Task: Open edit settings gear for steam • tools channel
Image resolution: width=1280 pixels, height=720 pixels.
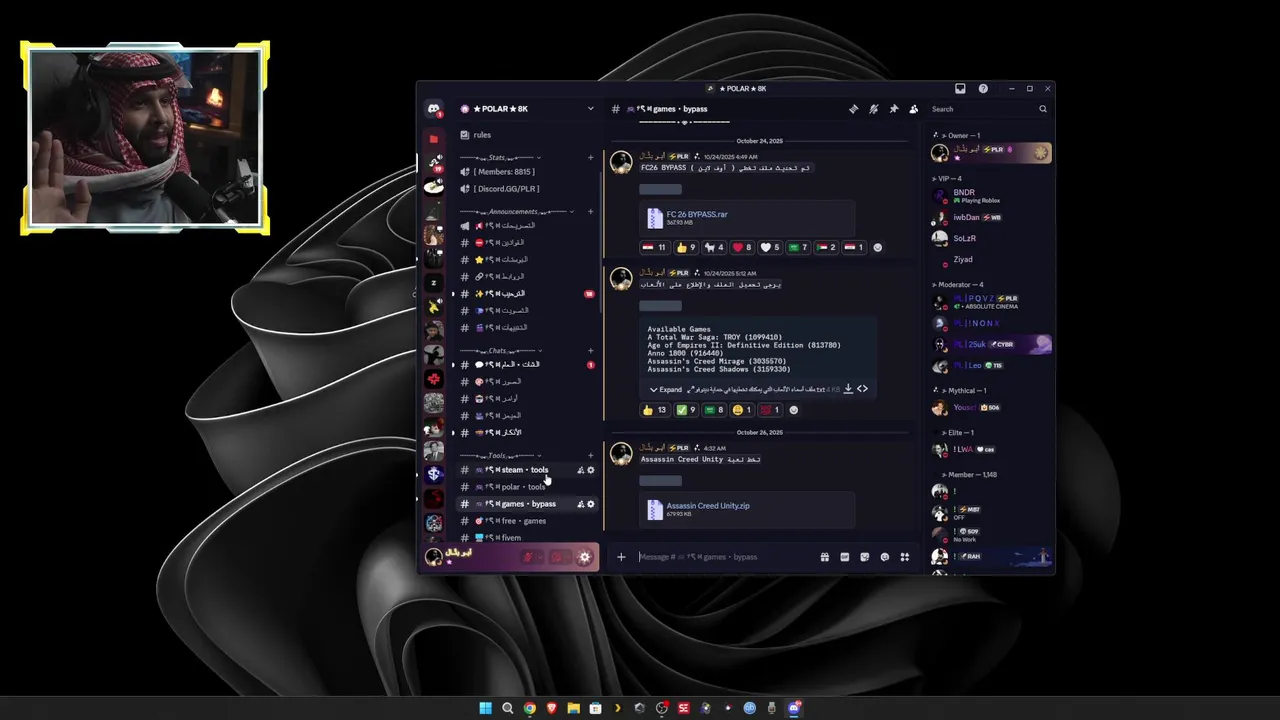Action: 590,470
